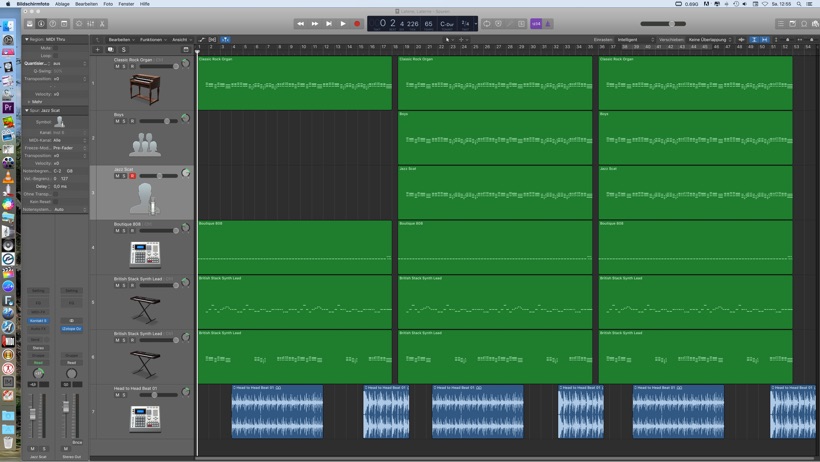Viewport: 820px width, 462px height.
Task: Open the LCD display mode dropdown arrow
Action: pos(475,24)
